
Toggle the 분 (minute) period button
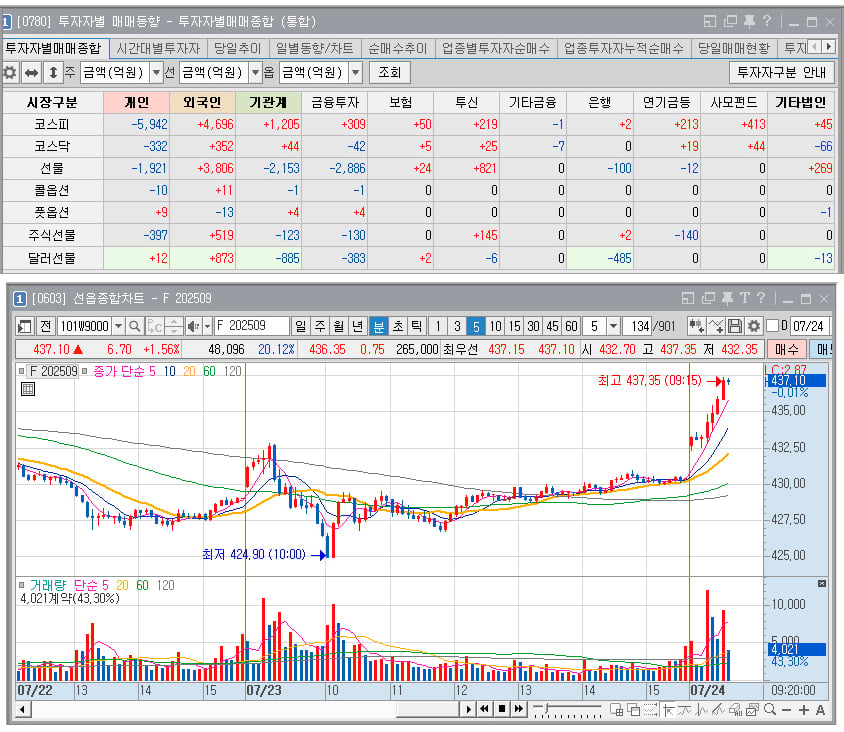click(x=378, y=326)
